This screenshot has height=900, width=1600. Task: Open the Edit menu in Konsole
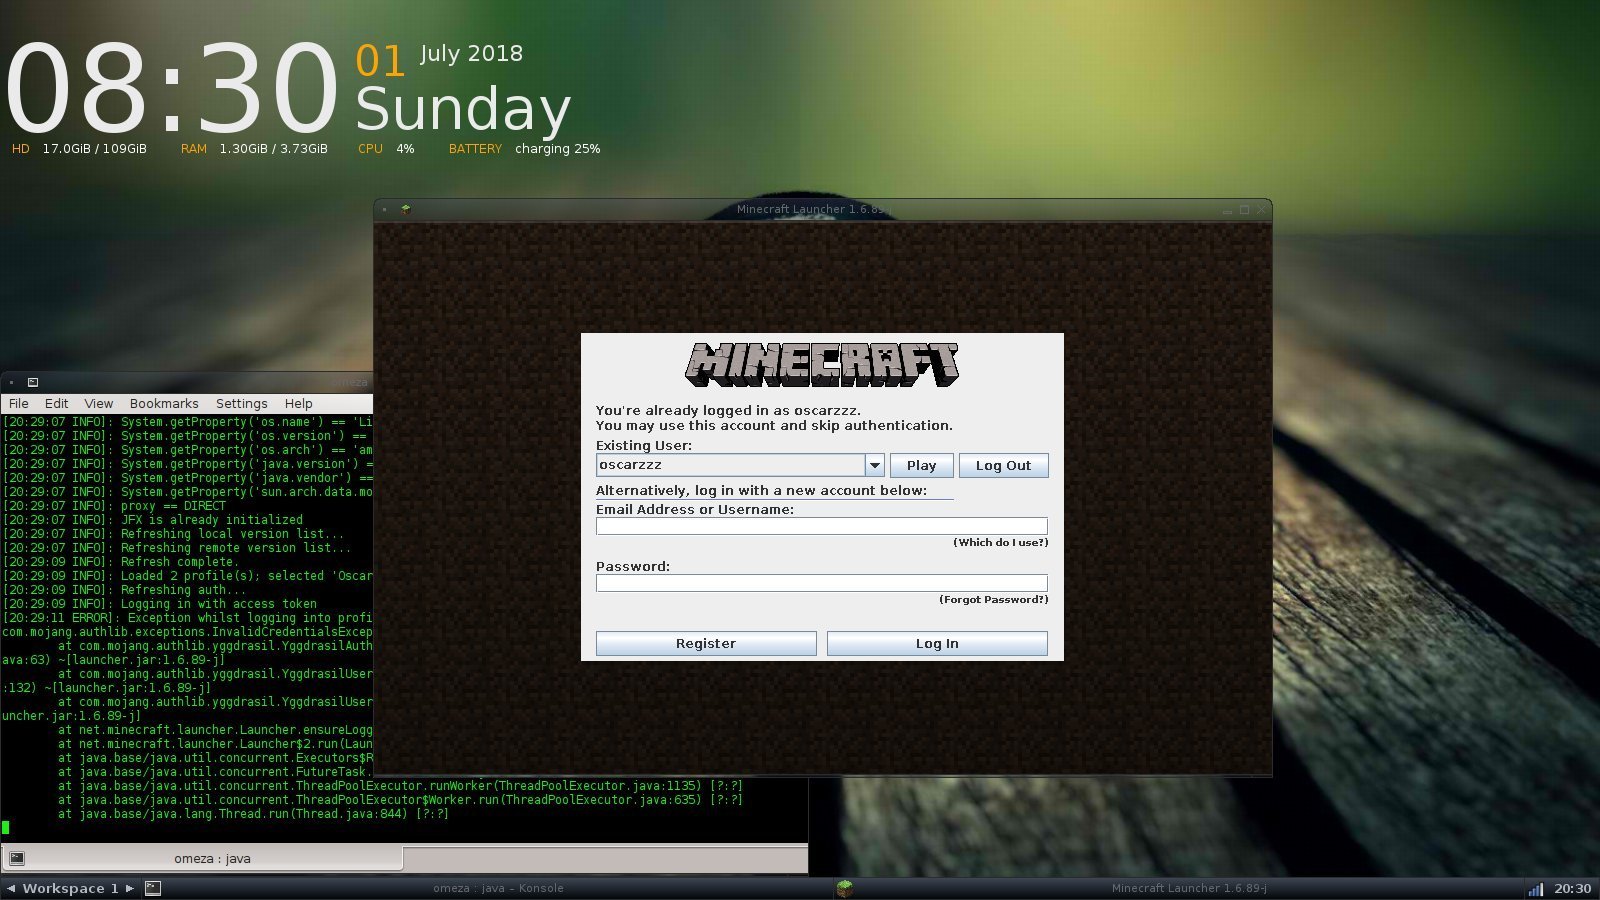[57, 403]
